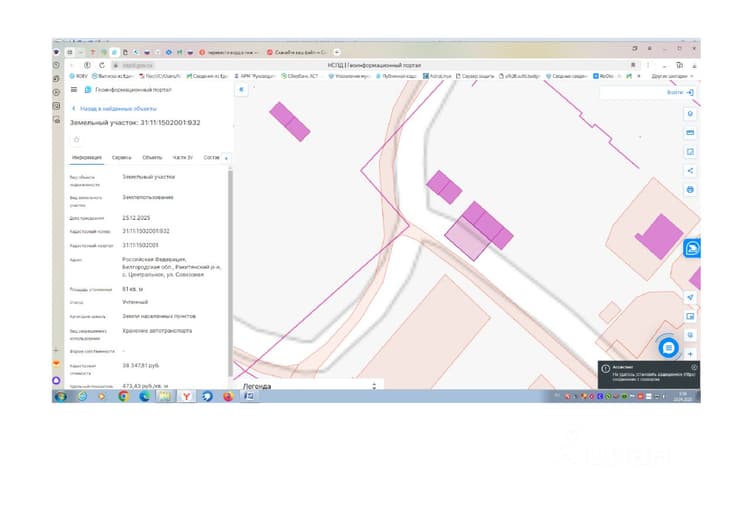The image size is (750, 530).
Task: Select cadastral number value 31:11:1502001:932
Action: point(146,231)
